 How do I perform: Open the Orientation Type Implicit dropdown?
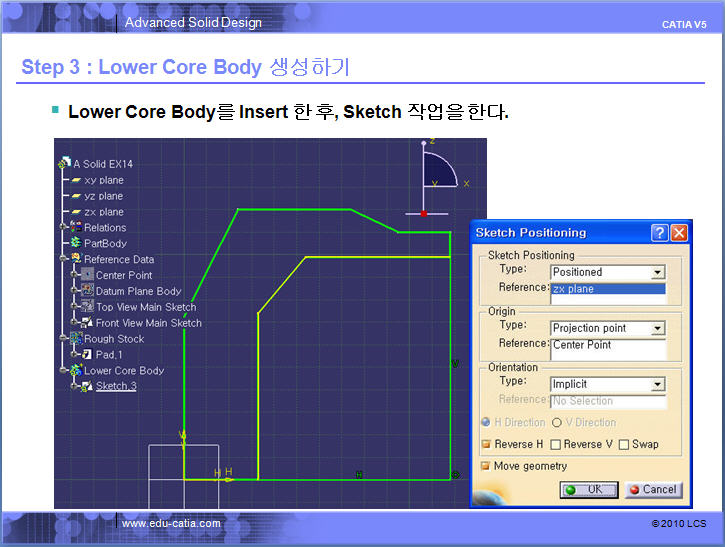pos(657,384)
